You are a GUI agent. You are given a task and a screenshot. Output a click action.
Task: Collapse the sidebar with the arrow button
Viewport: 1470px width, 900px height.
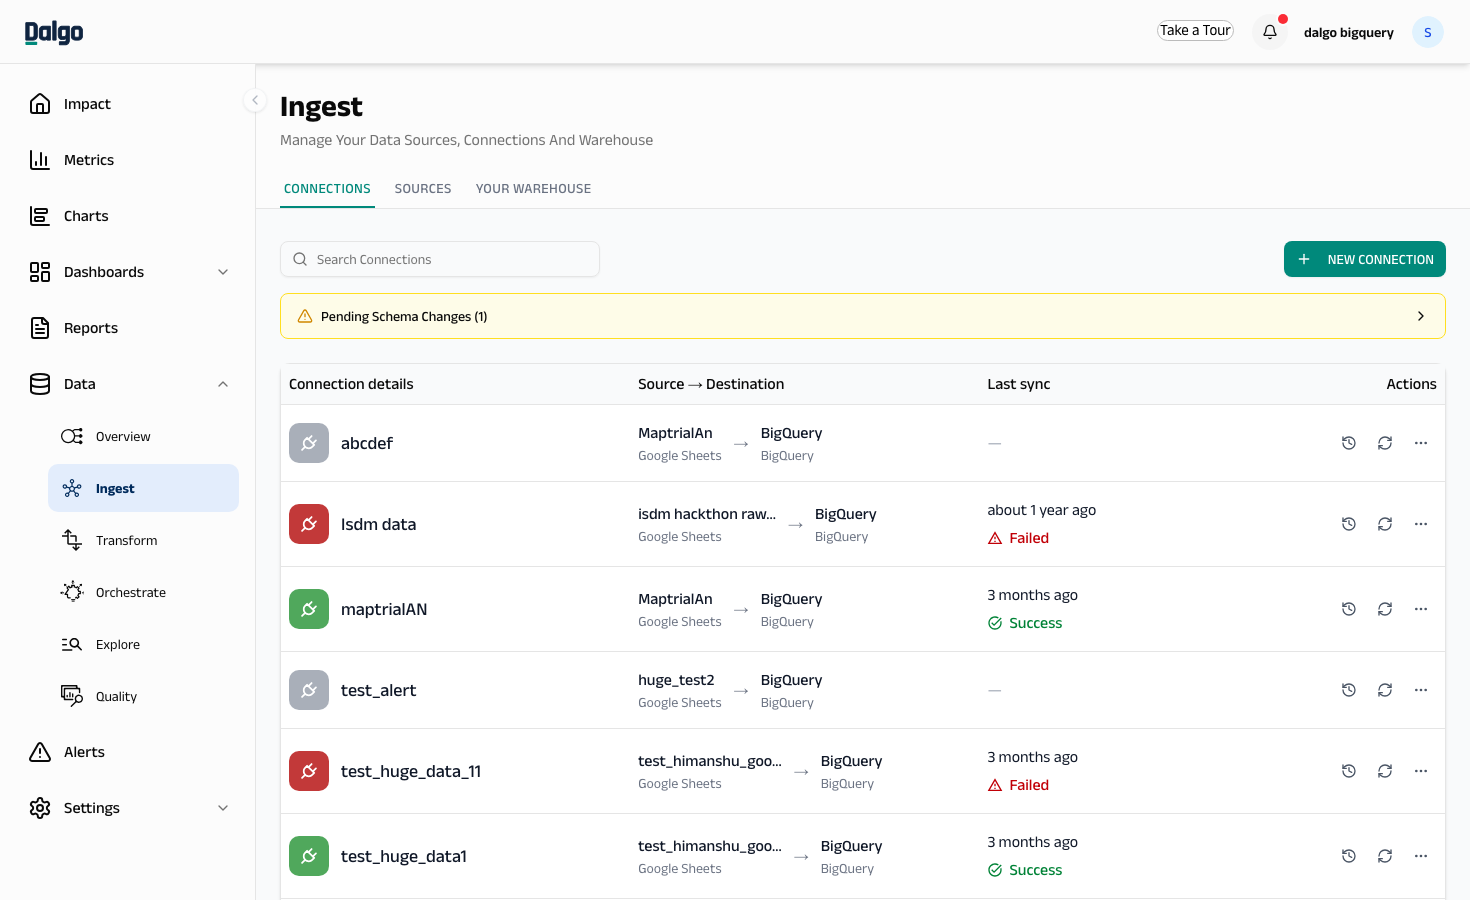pos(255,100)
